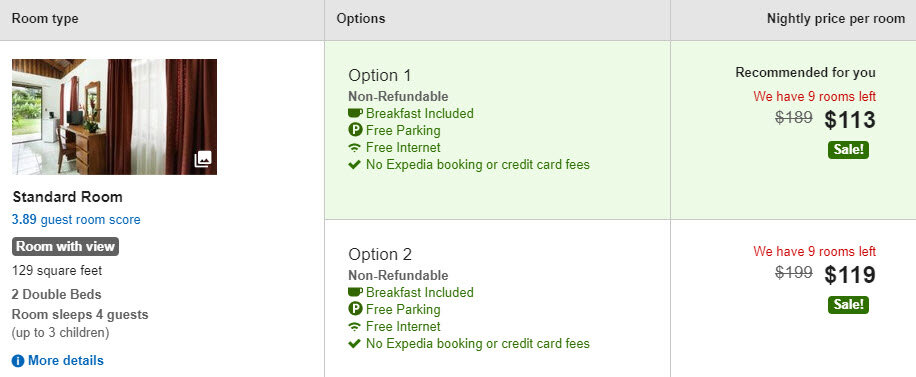Click Option 1 free parking P icon
Viewport: 916px width, 377px height.
coord(355,130)
